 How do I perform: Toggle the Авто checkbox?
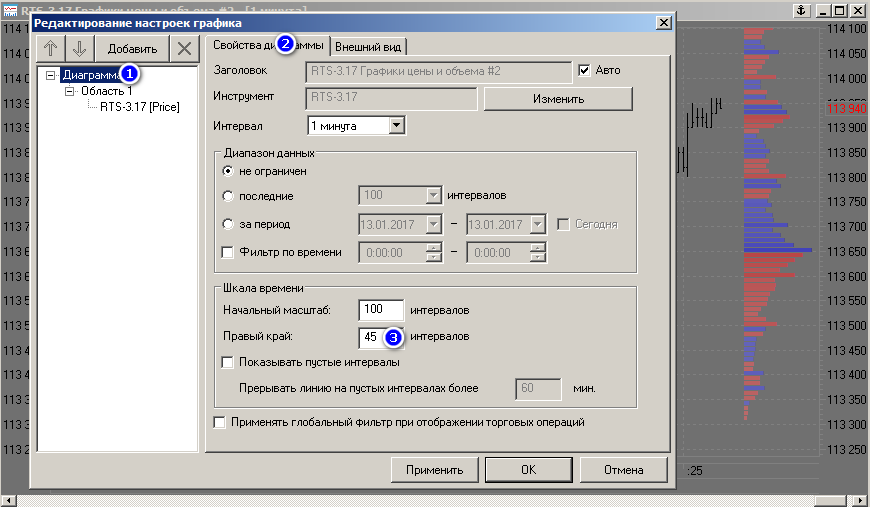pos(585,71)
